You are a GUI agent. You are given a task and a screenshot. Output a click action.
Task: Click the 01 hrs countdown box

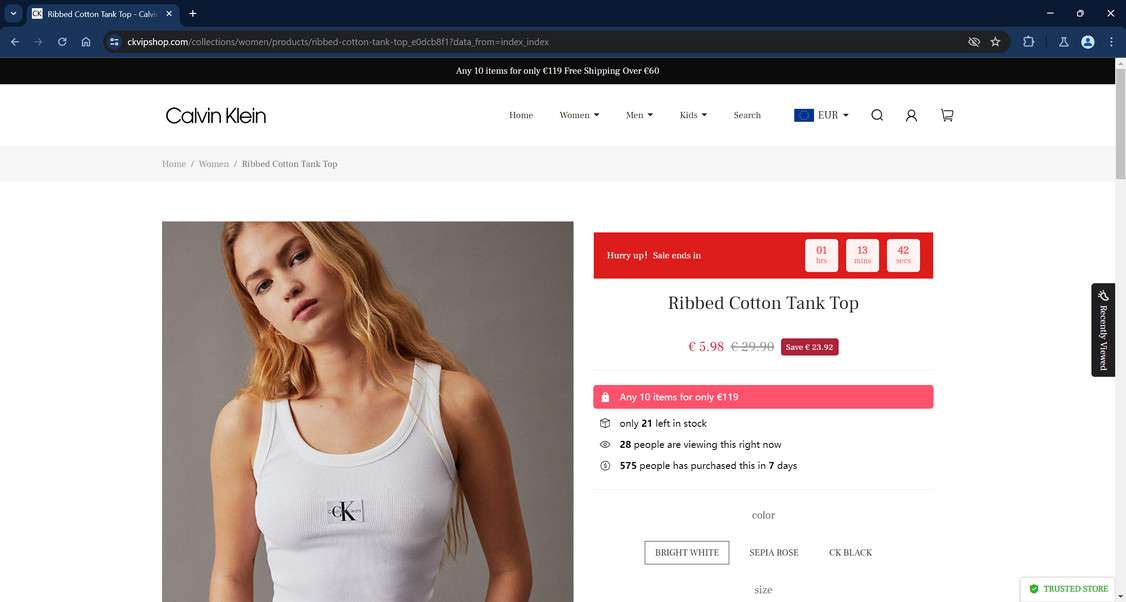tap(822, 255)
